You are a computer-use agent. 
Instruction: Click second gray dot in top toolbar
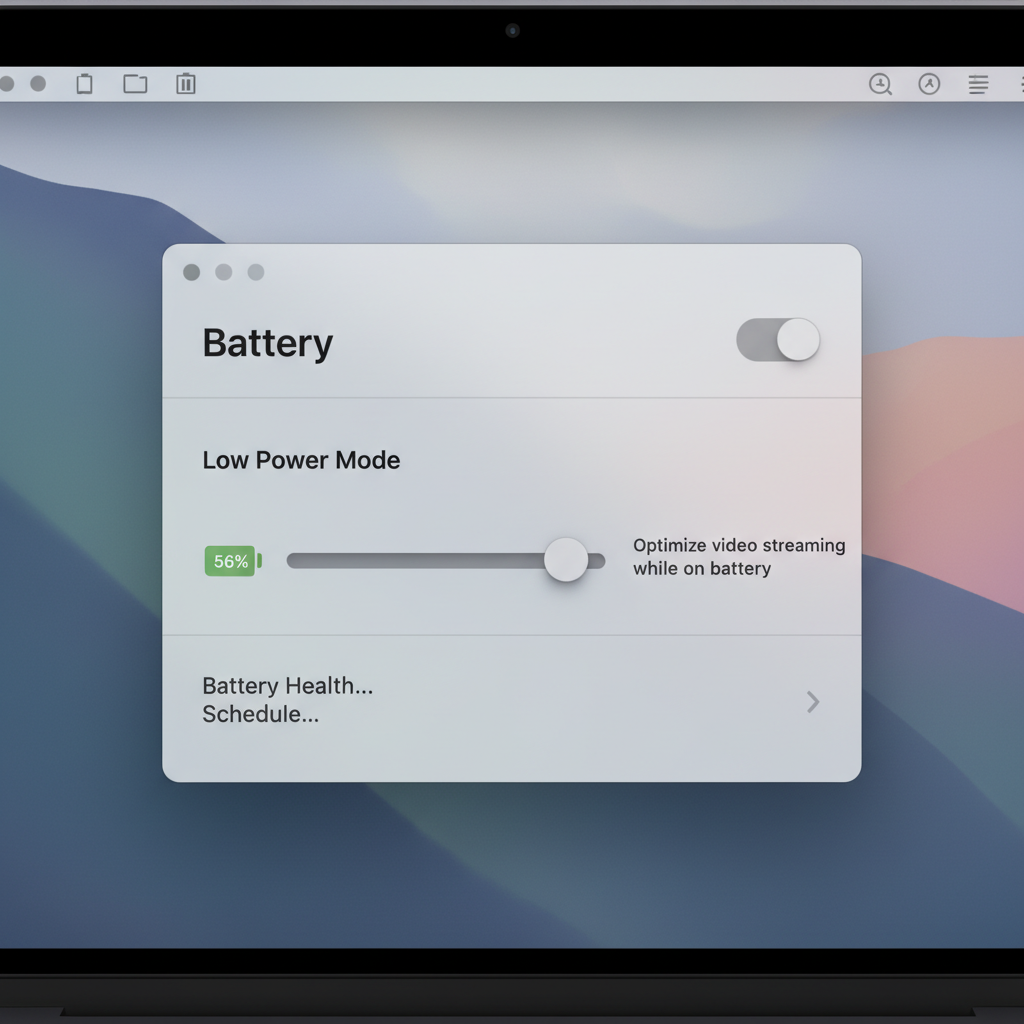click(38, 84)
